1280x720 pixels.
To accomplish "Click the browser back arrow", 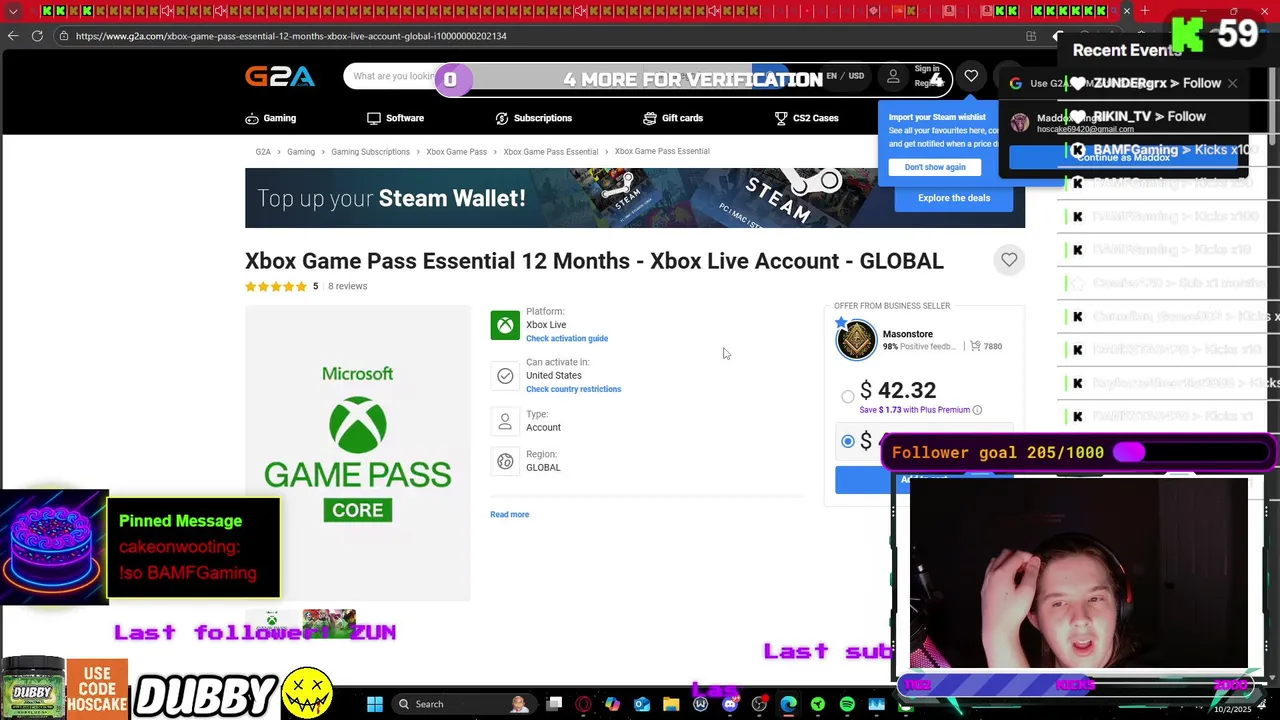I will point(13,36).
